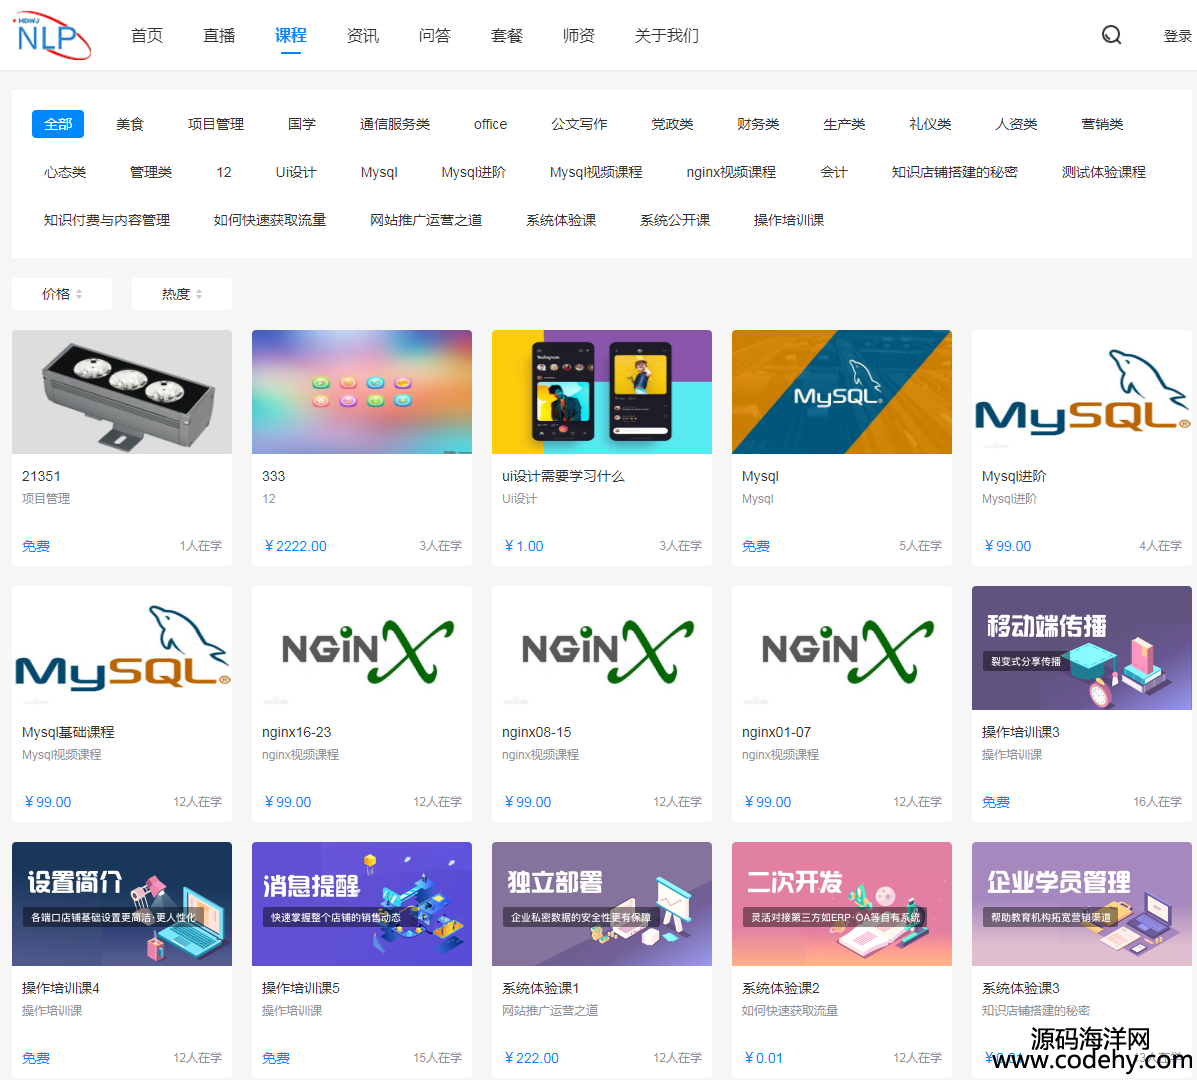Click the search magnifier icon
This screenshot has height=1080, width=1197.
1111,36
